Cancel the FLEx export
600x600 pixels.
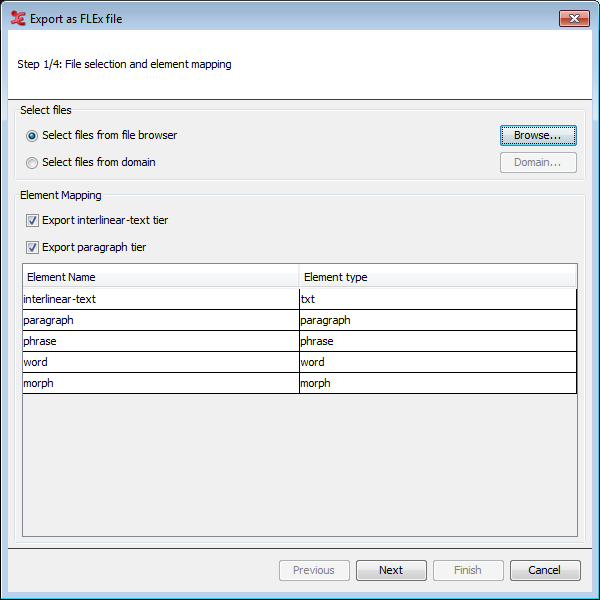[545, 570]
